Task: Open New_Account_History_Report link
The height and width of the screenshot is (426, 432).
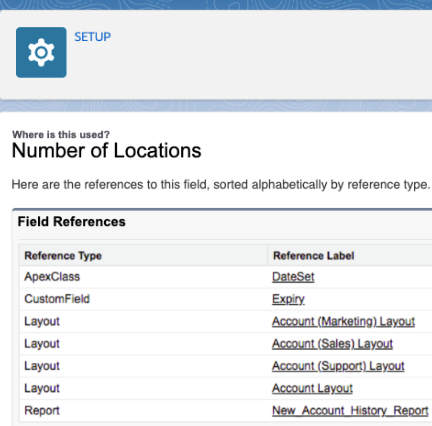Action: (350, 411)
